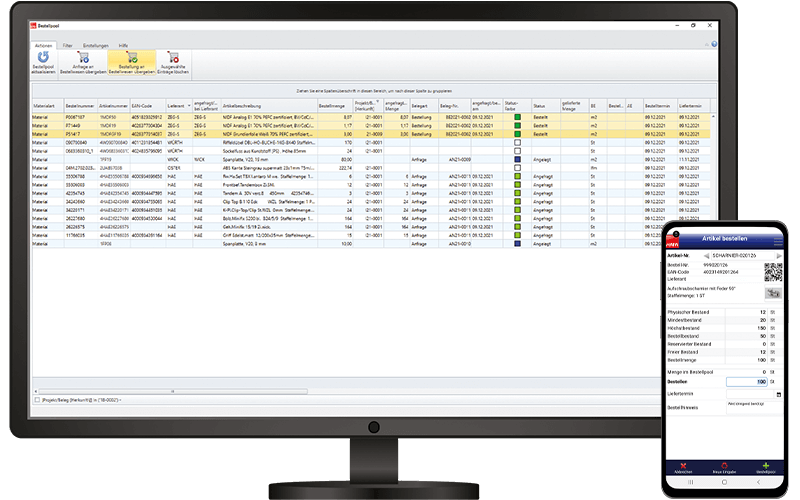The width and height of the screenshot is (800, 500).
Task: Tap the Android recents button on phone
Action: [690, 482]
